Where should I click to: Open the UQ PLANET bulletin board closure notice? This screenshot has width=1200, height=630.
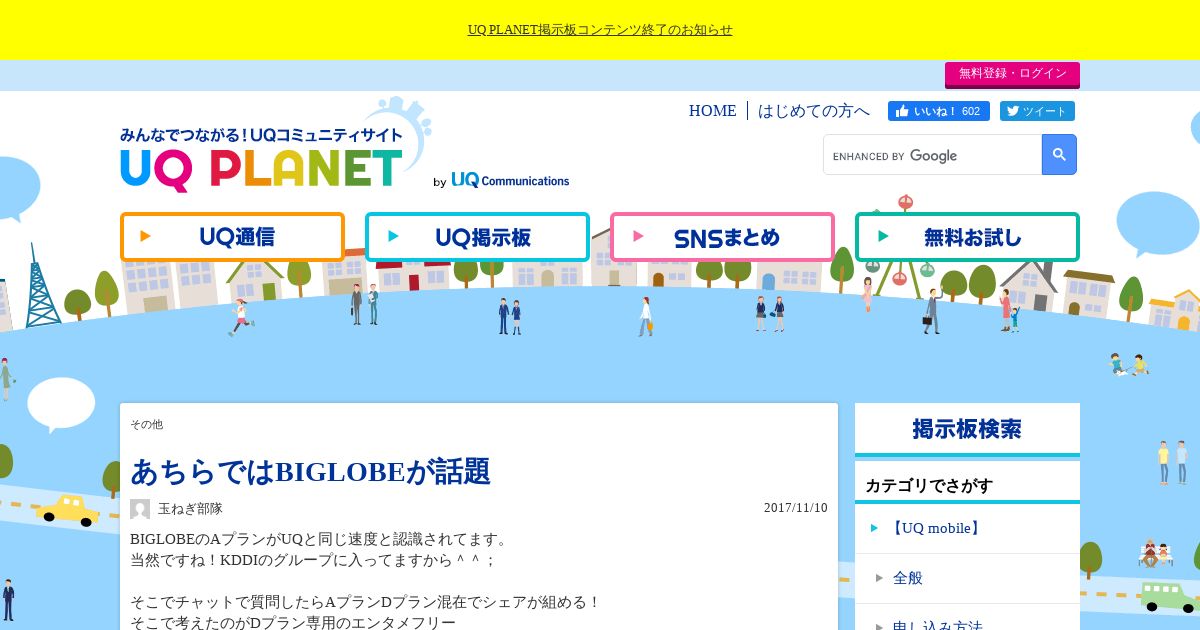(600, 30)
